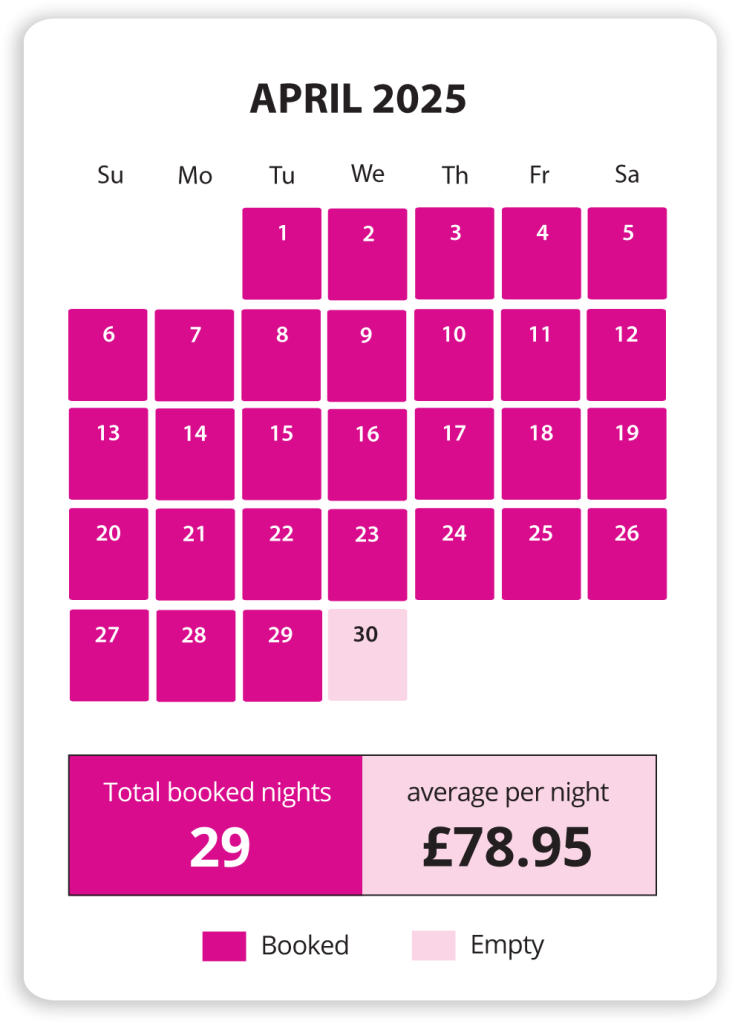Click the average per night panel
The image size is (735, 1024).
(508, 825)
